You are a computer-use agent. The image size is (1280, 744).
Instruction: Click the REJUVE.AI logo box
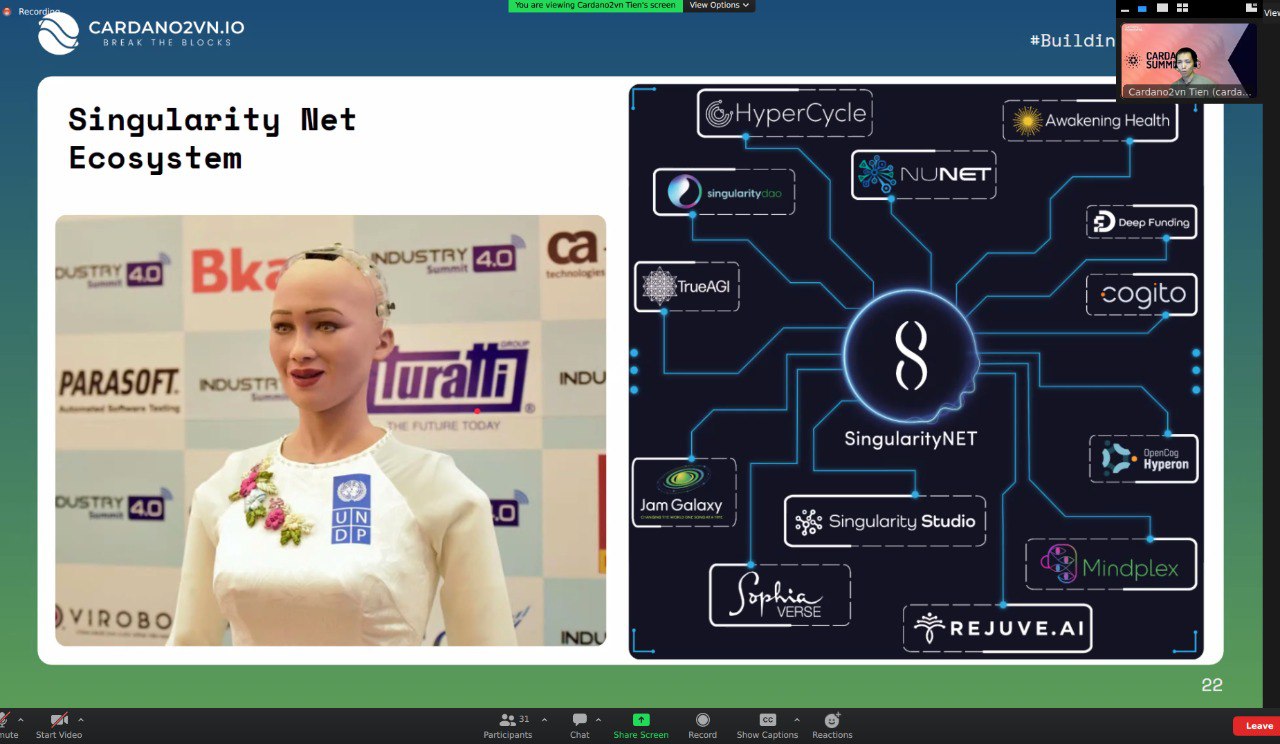998,629
